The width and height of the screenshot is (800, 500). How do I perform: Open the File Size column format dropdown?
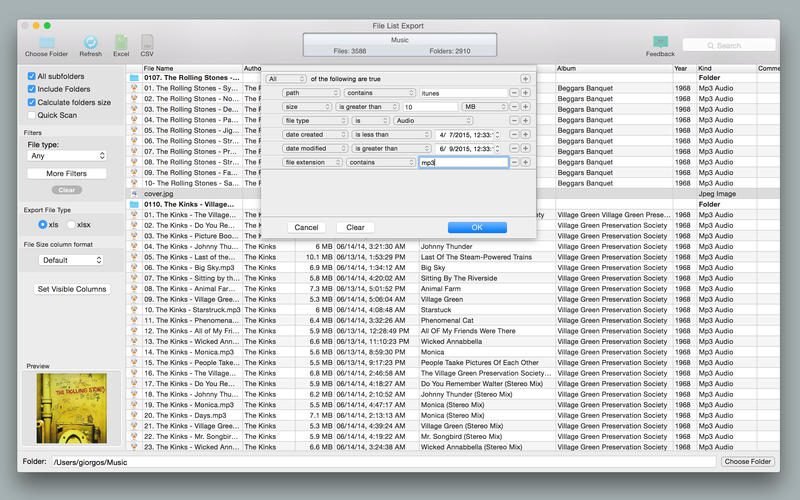[70, 260]
